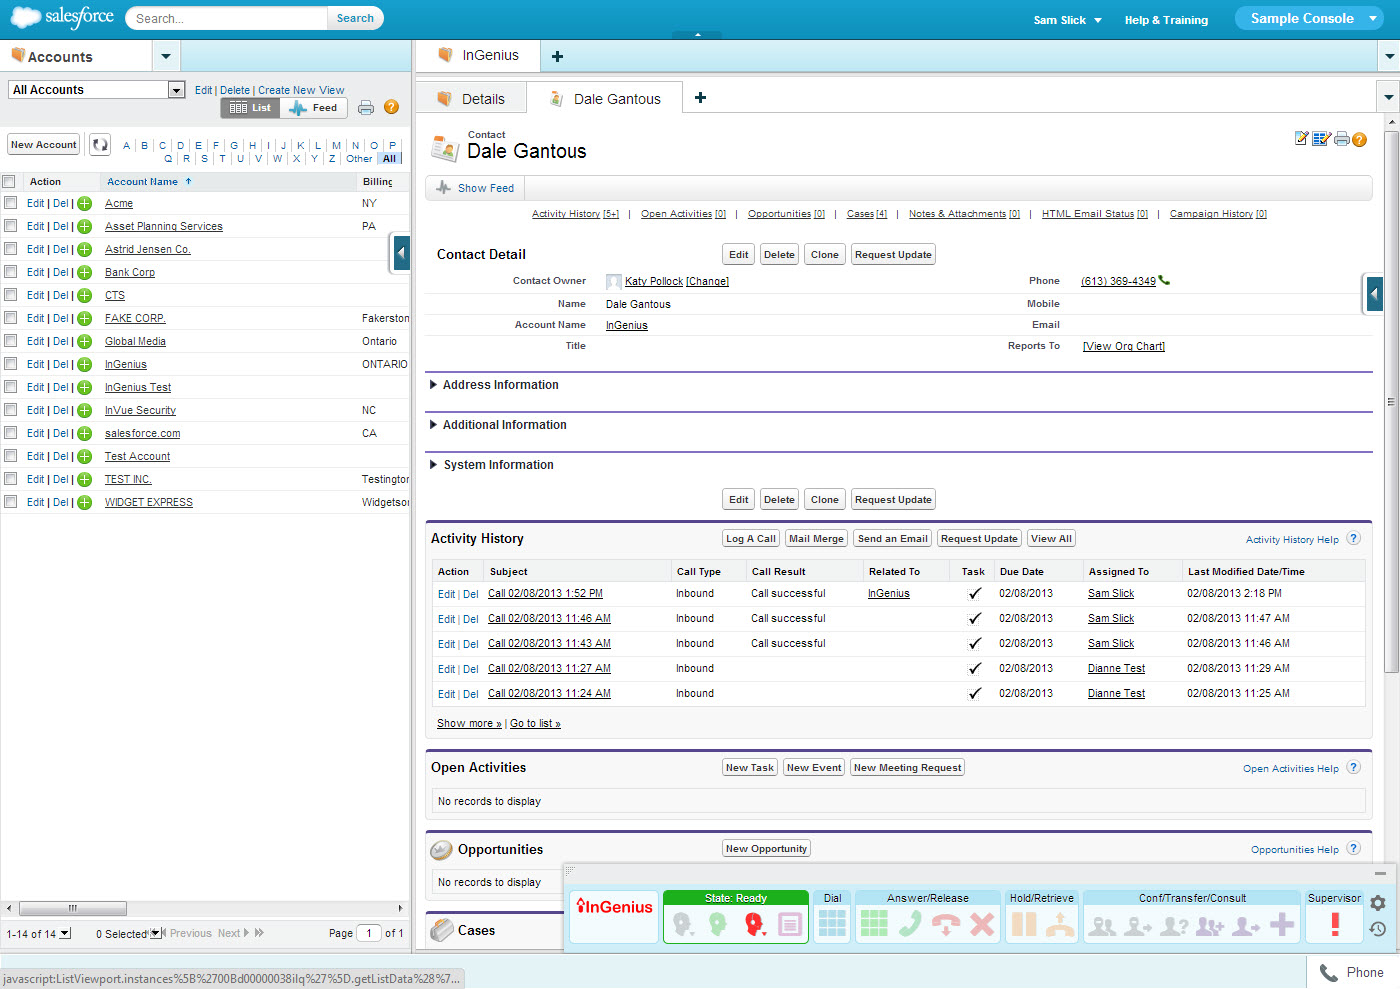The image size is (1400, 989).
Task: Open the All Accounts view dropdown
Action: (176, 90)
